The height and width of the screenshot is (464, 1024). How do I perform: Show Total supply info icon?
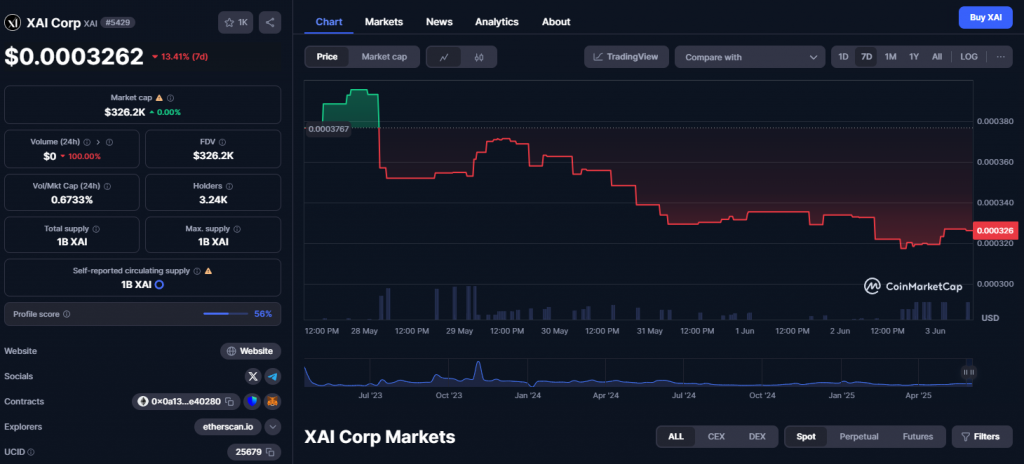coord(96,229)
